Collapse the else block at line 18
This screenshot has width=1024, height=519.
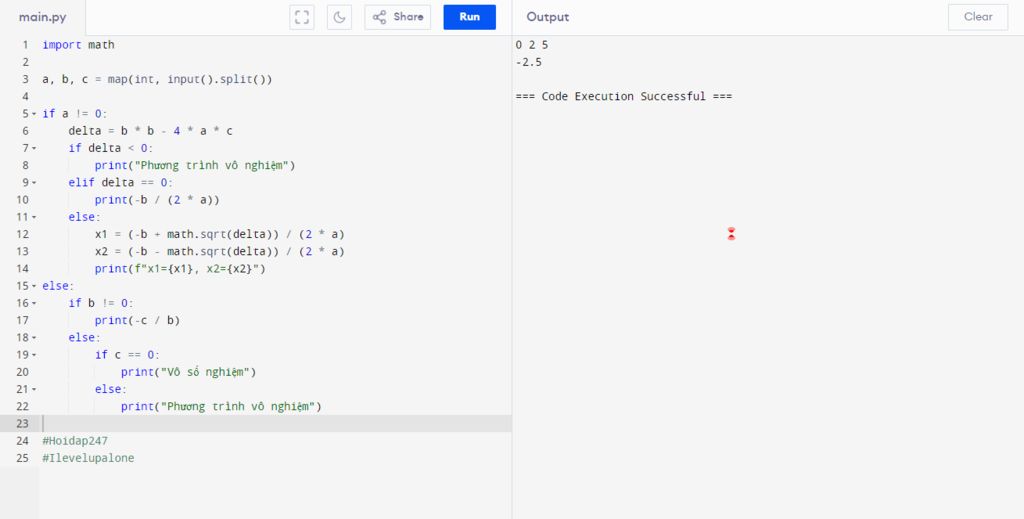(x=34, y=338)
